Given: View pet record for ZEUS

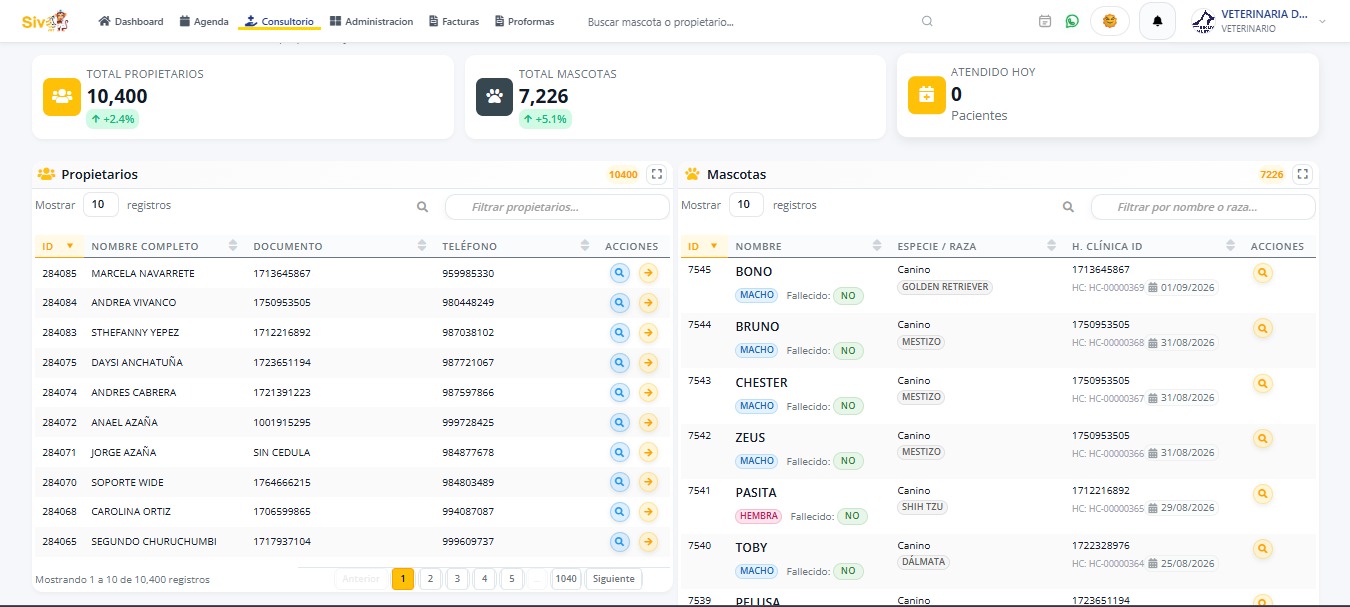Looking at the screenshot, I should [x=1262, y=438].
